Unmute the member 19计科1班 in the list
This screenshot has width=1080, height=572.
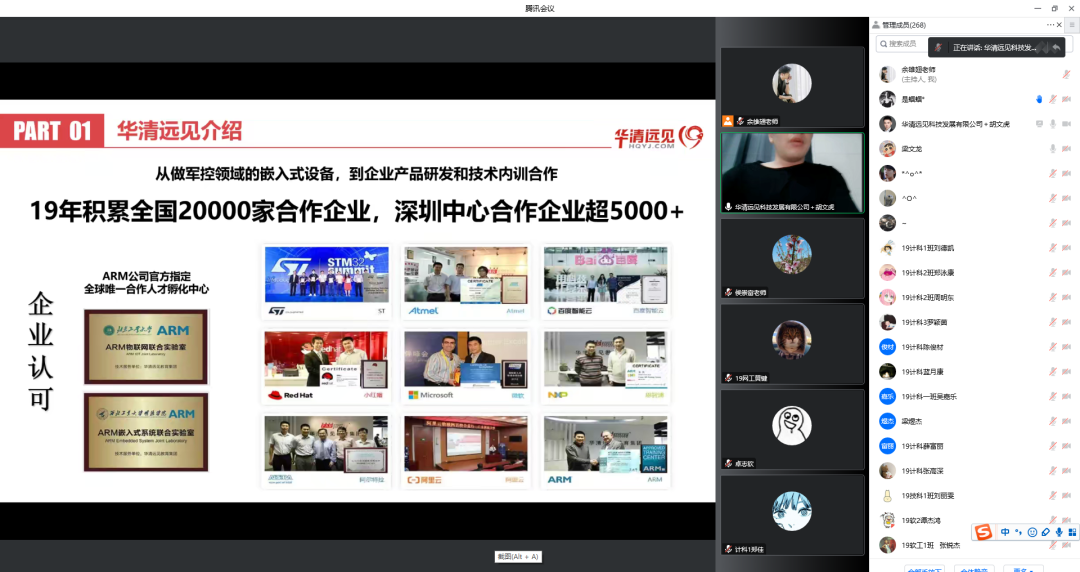point(1052,248)
